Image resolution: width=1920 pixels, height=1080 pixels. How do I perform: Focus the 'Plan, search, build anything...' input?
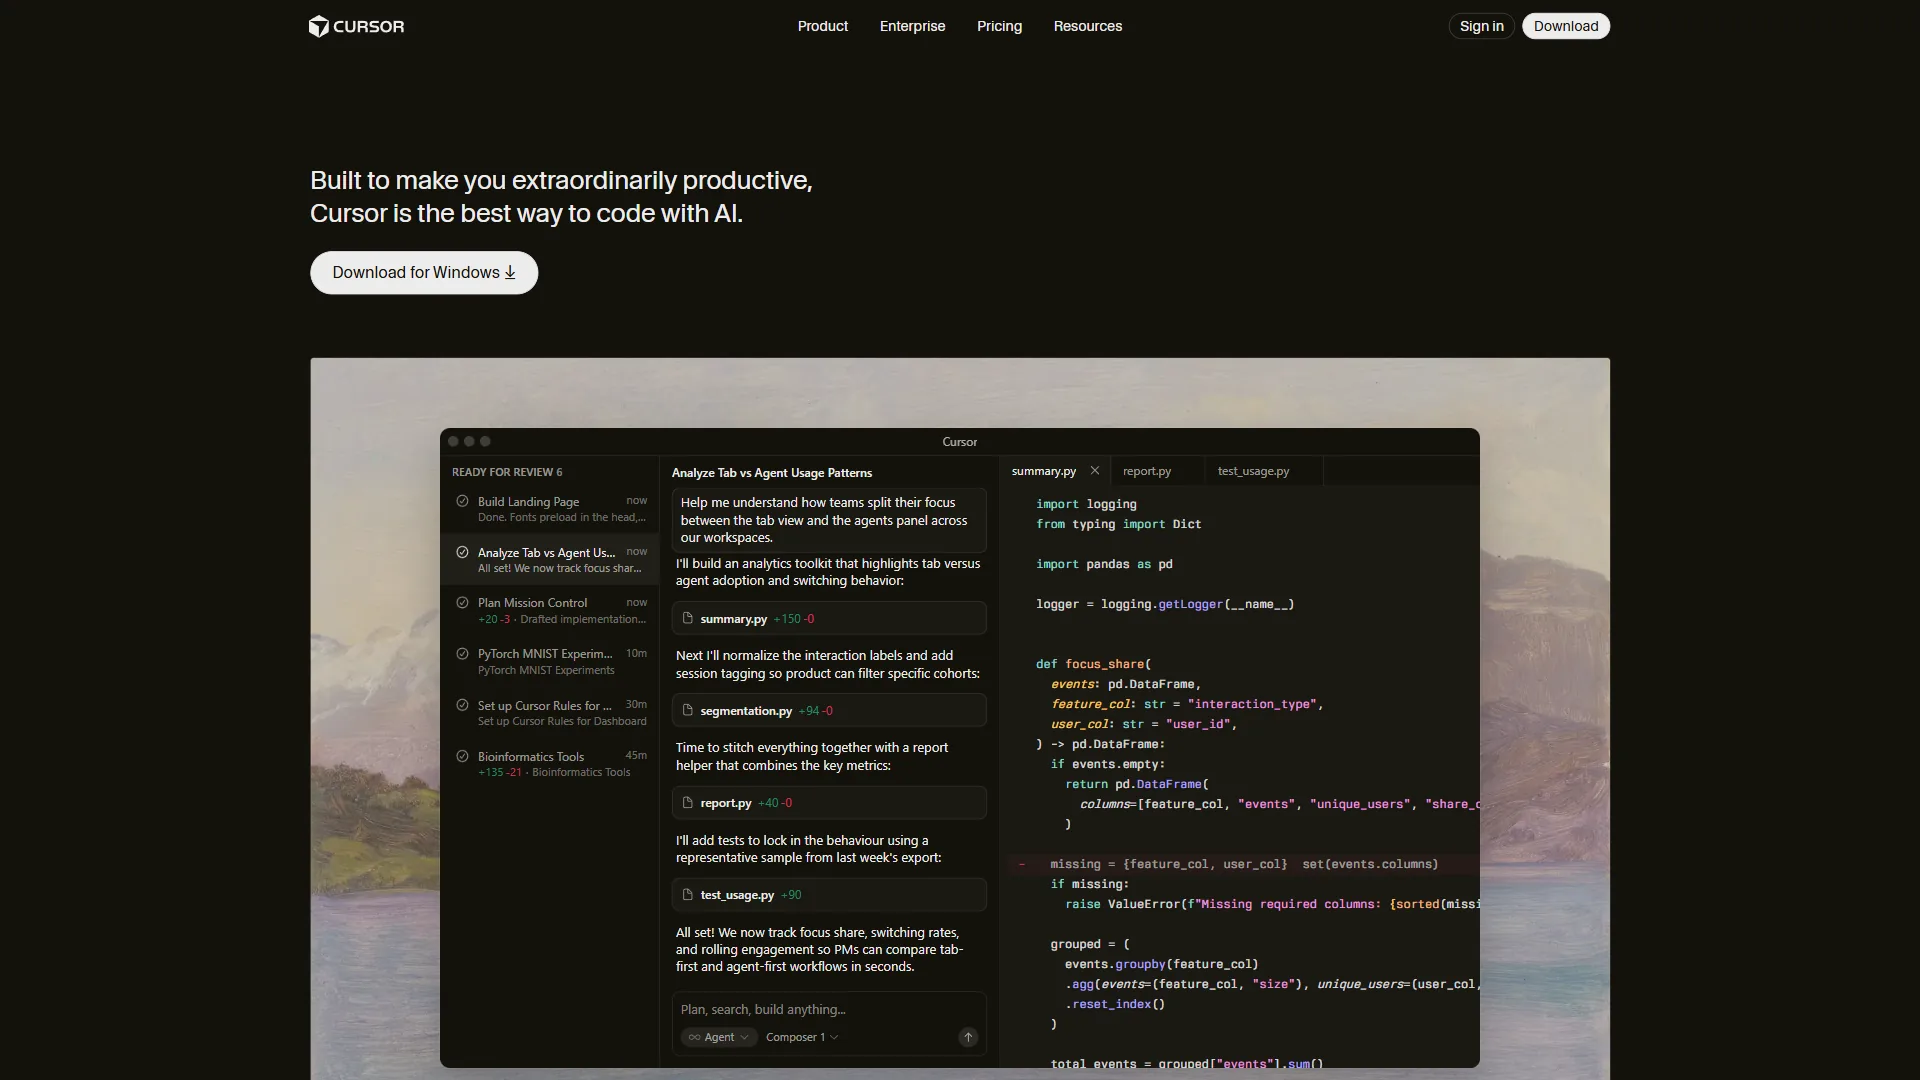click(828, 1009)
